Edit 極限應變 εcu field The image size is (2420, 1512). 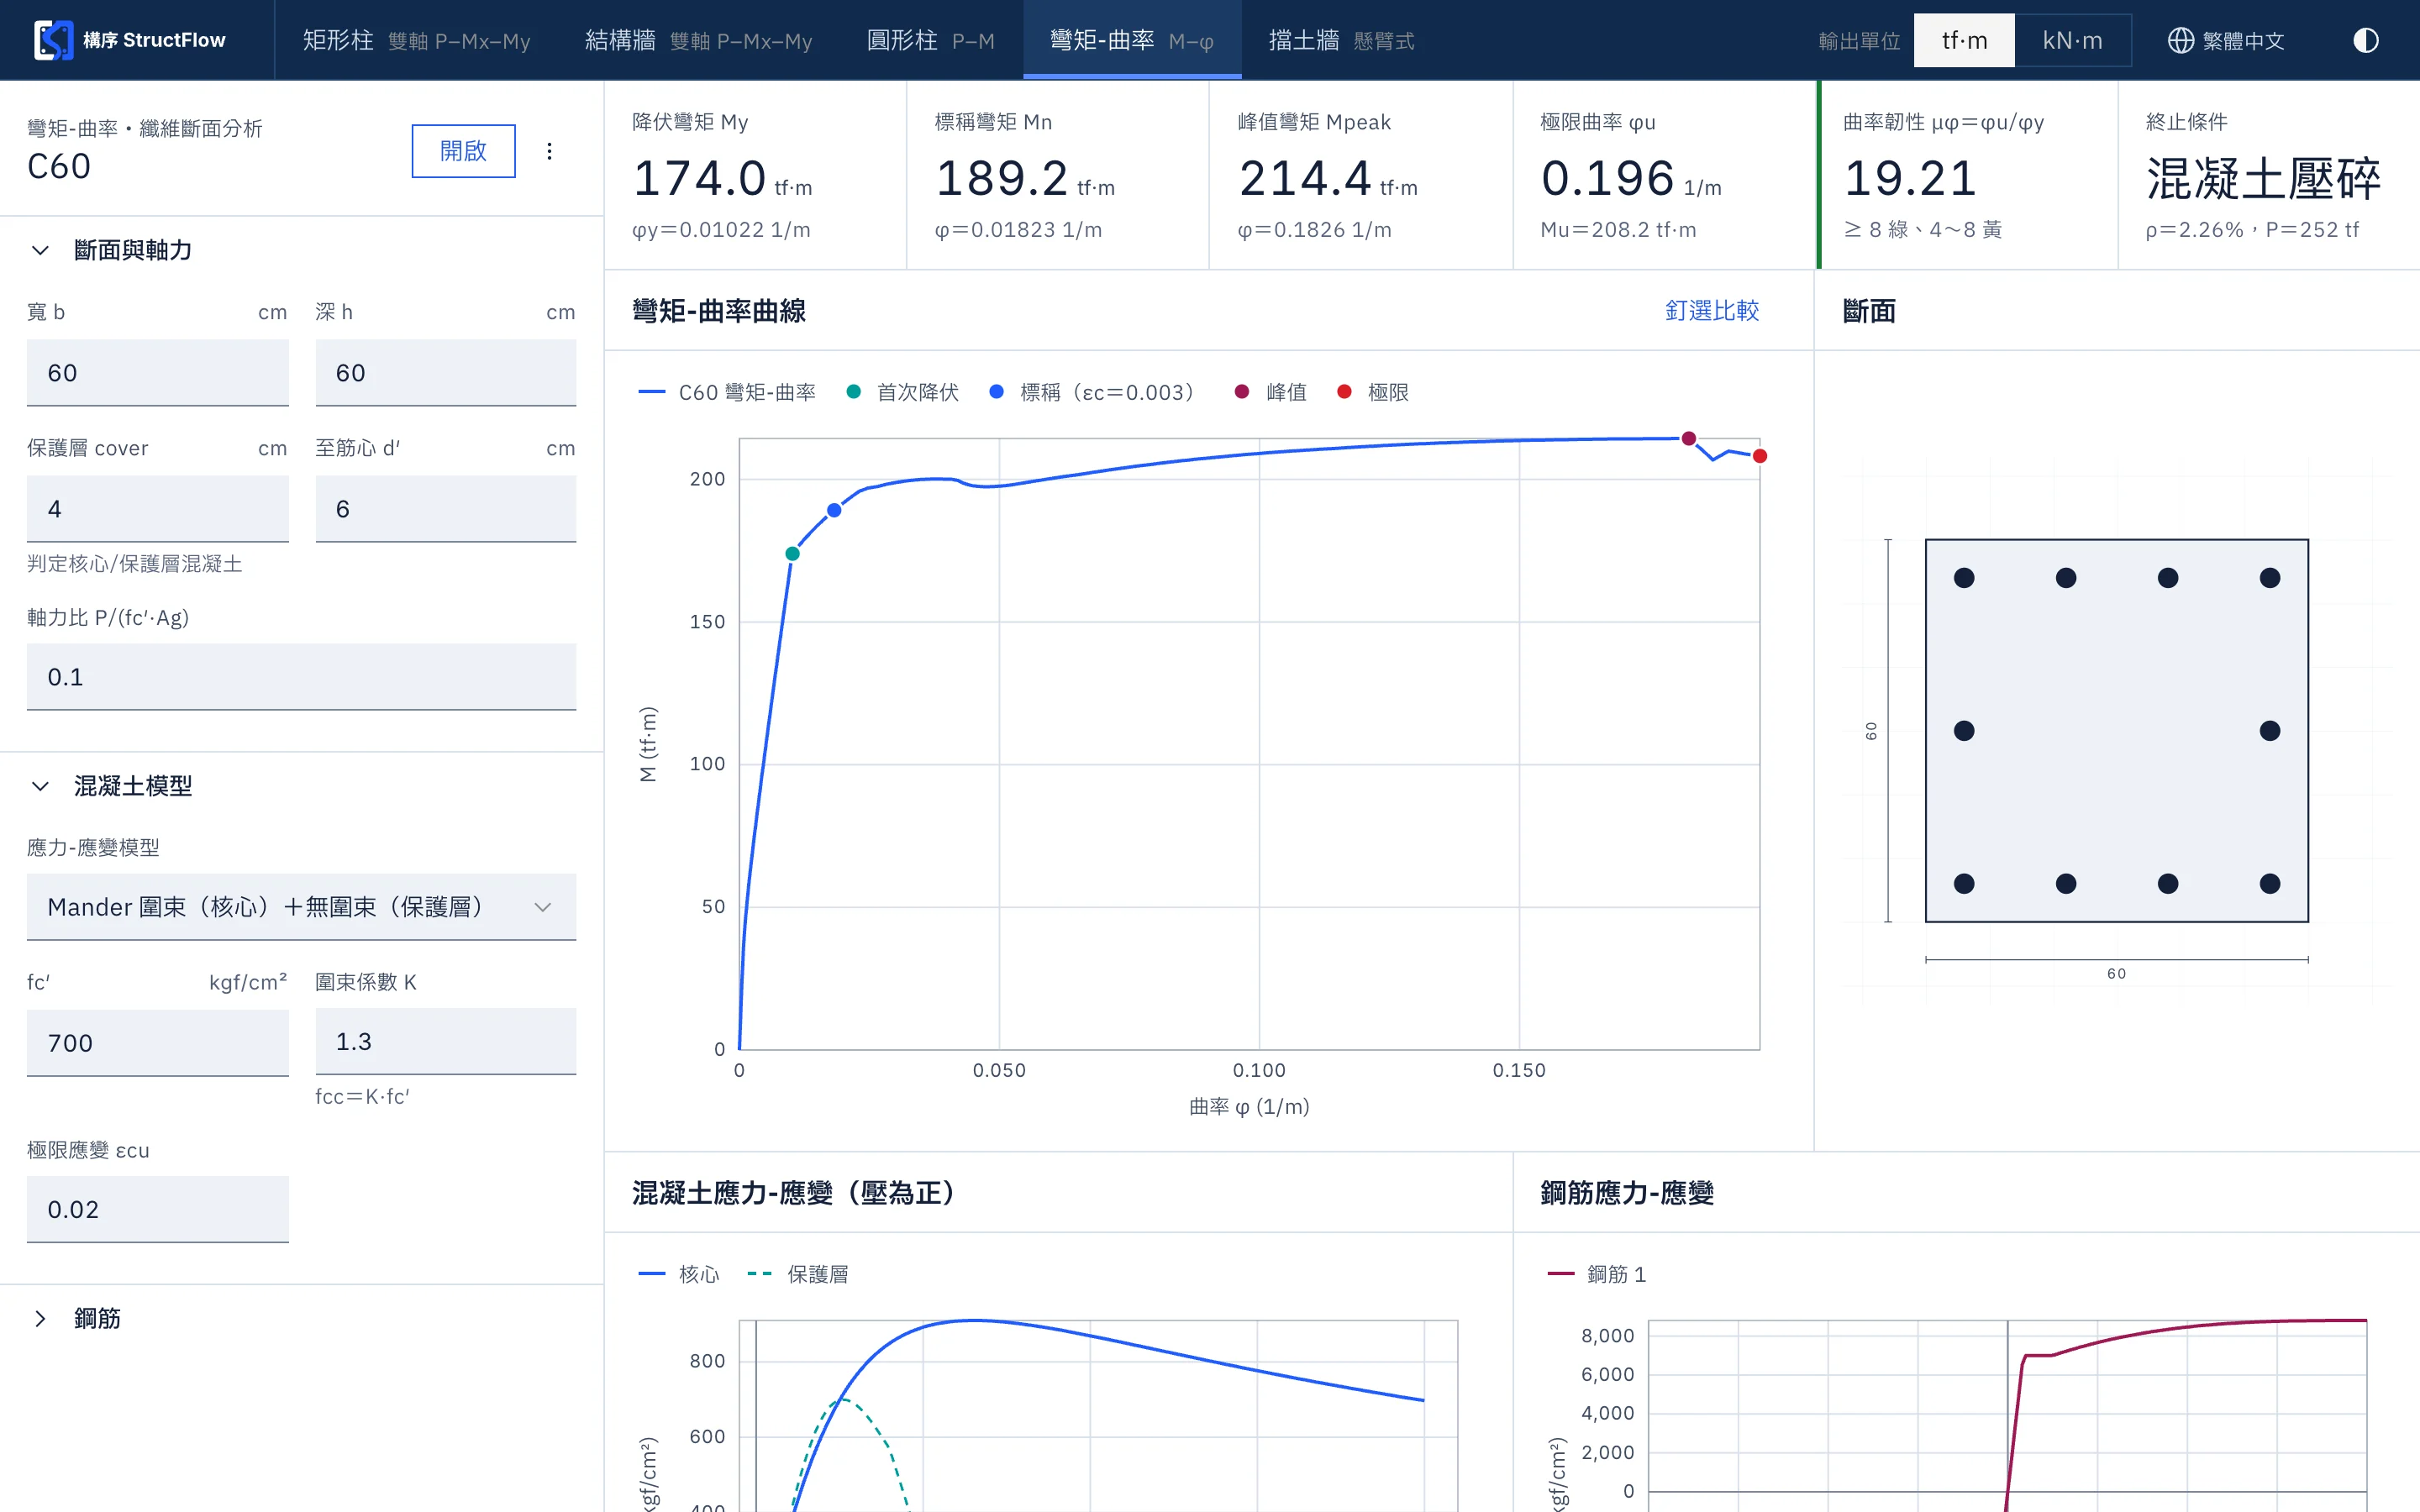158,1209
